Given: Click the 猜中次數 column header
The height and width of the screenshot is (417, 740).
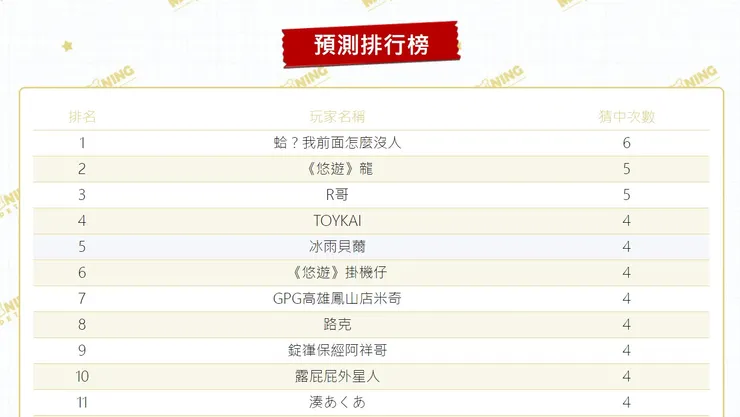Looking at the screenshot, I should pyautogui.click(x=626, y=117).
